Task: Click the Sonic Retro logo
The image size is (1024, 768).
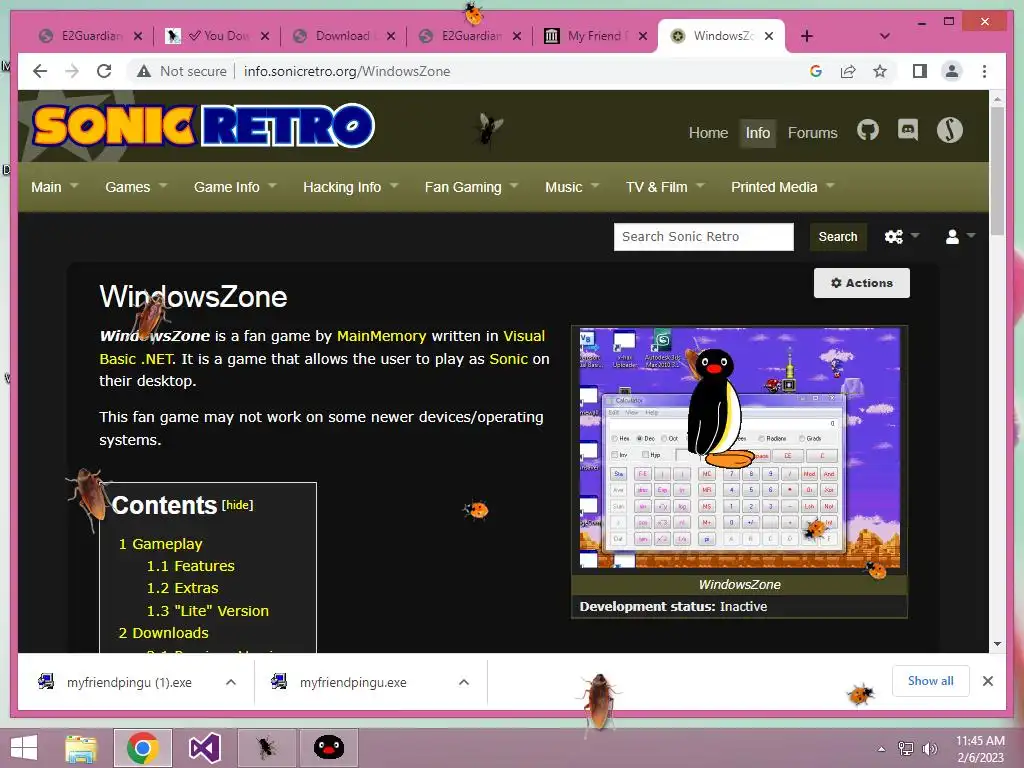Action: (204, 126)
